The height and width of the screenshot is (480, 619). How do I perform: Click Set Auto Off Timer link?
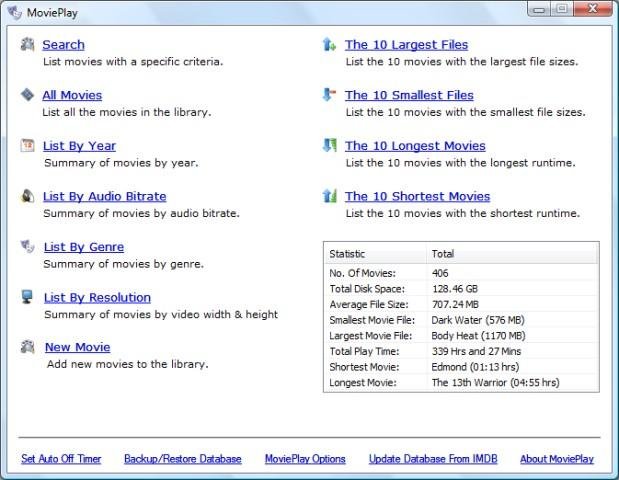coord(61,459)
